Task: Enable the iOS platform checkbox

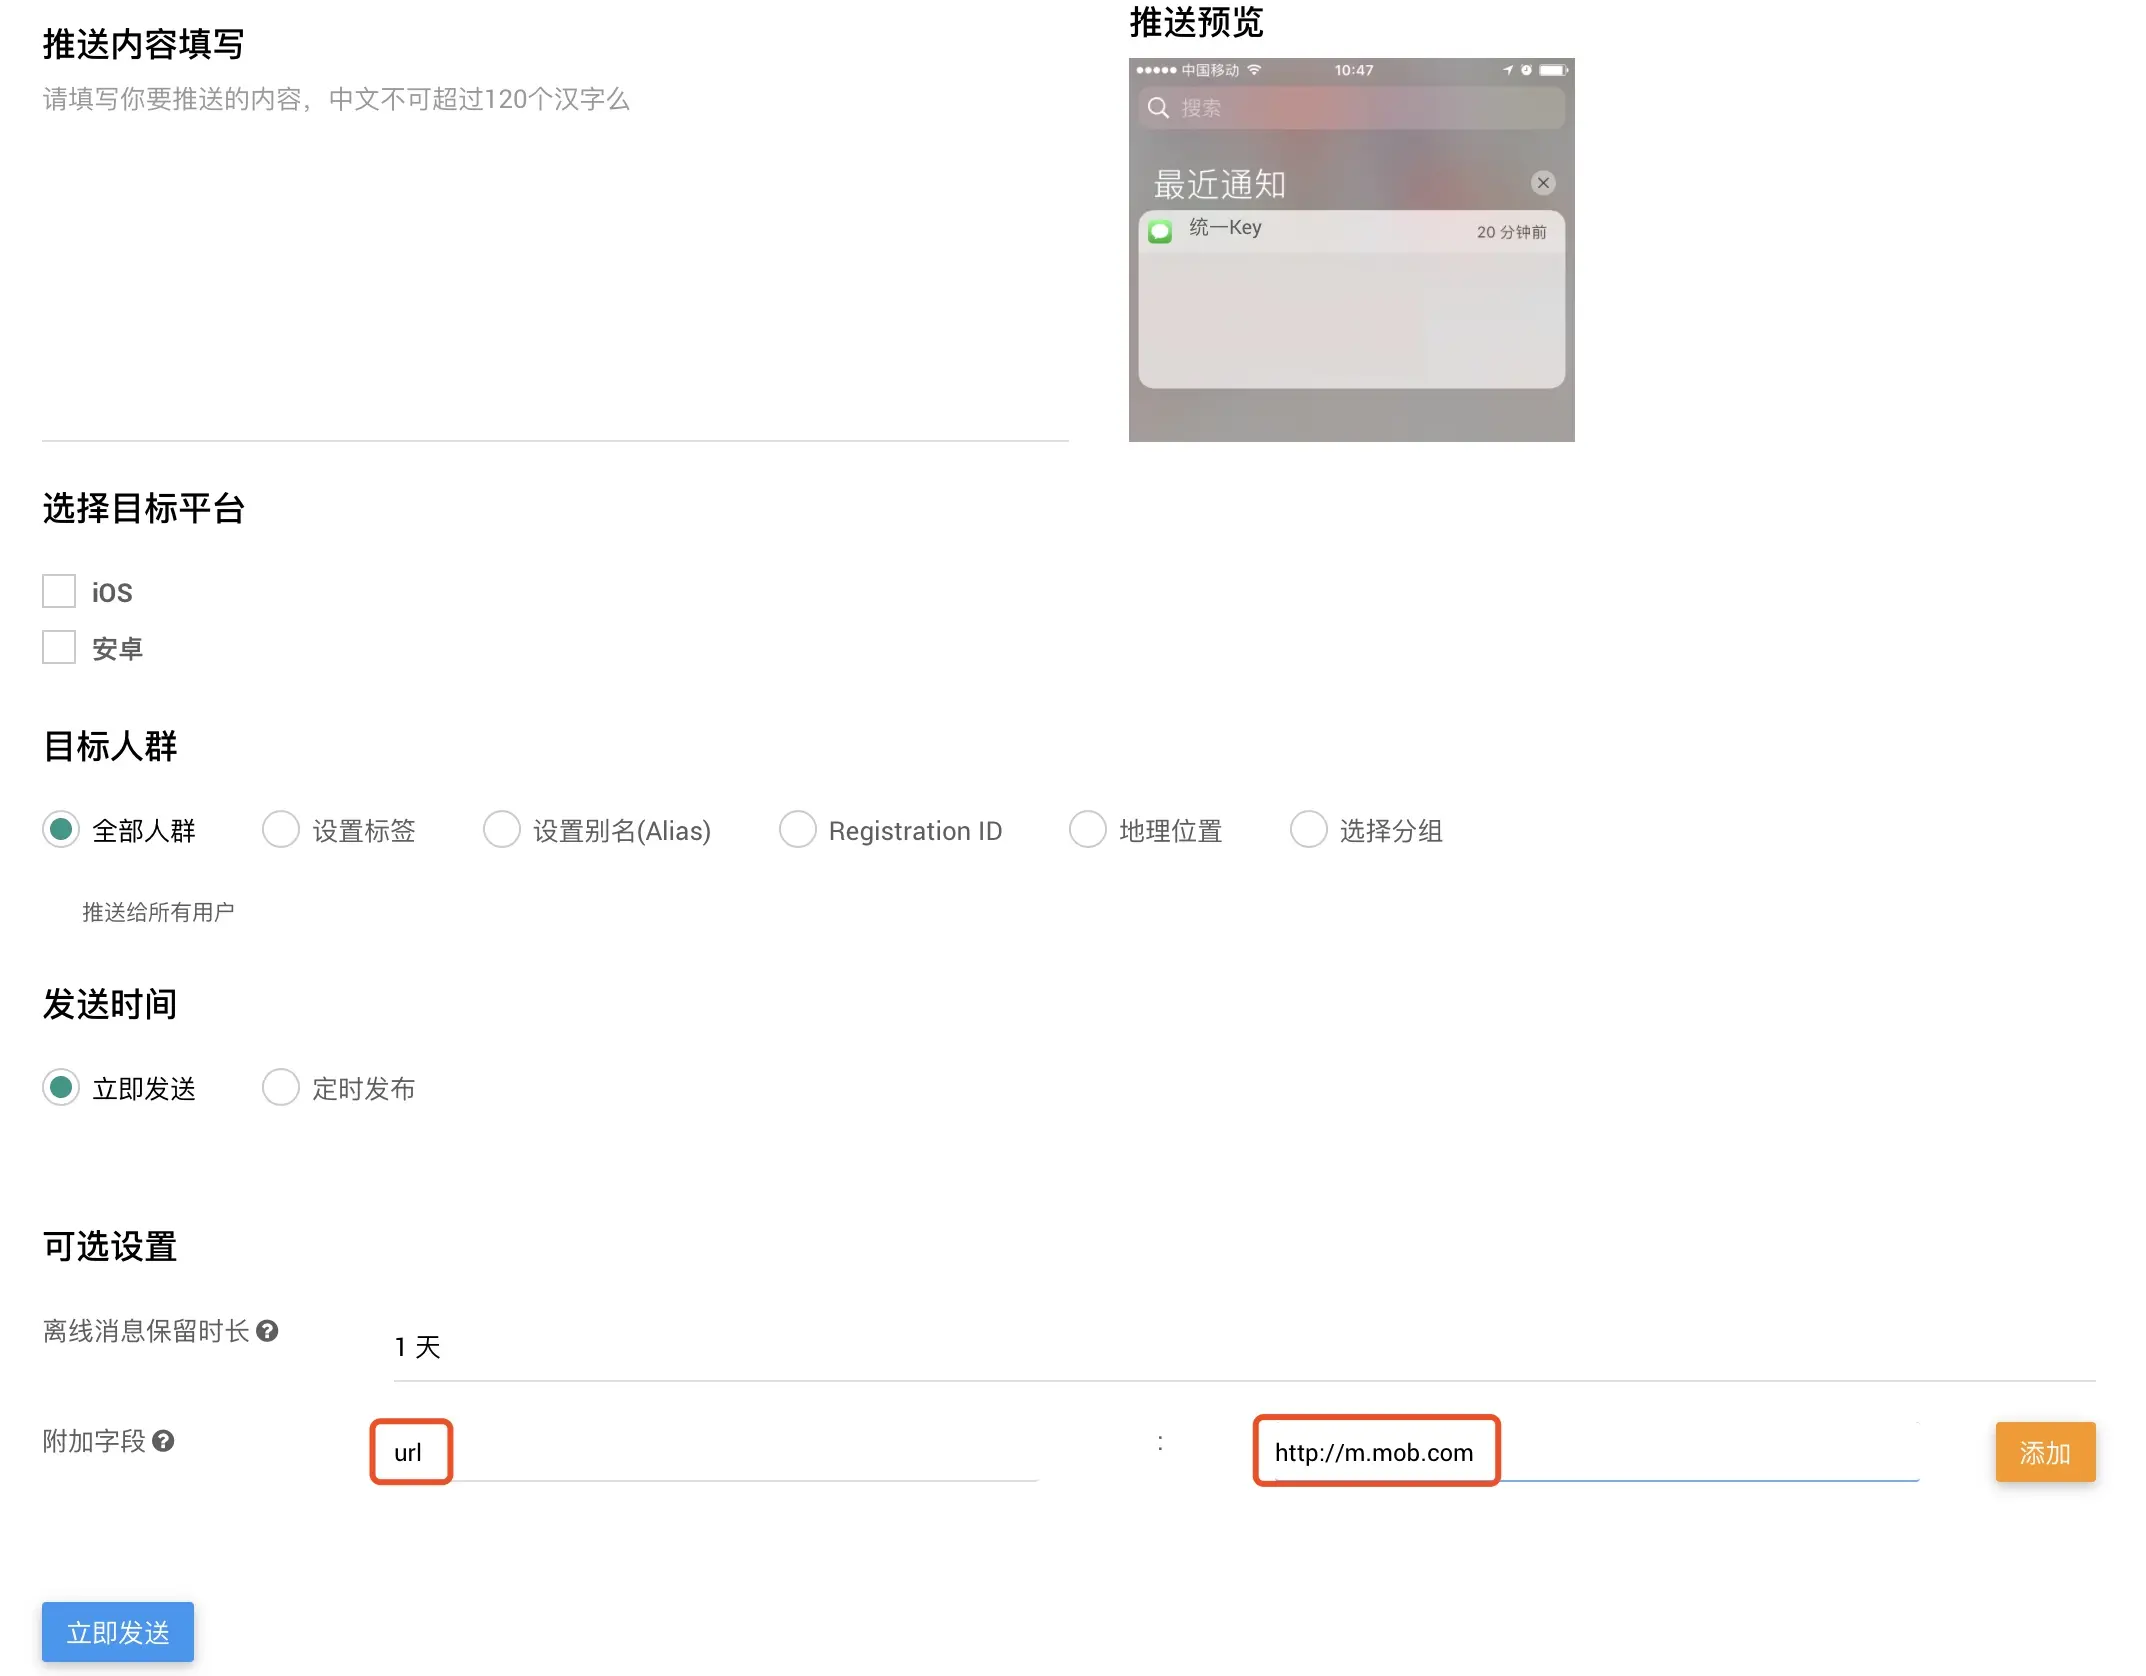Action: coord(59,591)
